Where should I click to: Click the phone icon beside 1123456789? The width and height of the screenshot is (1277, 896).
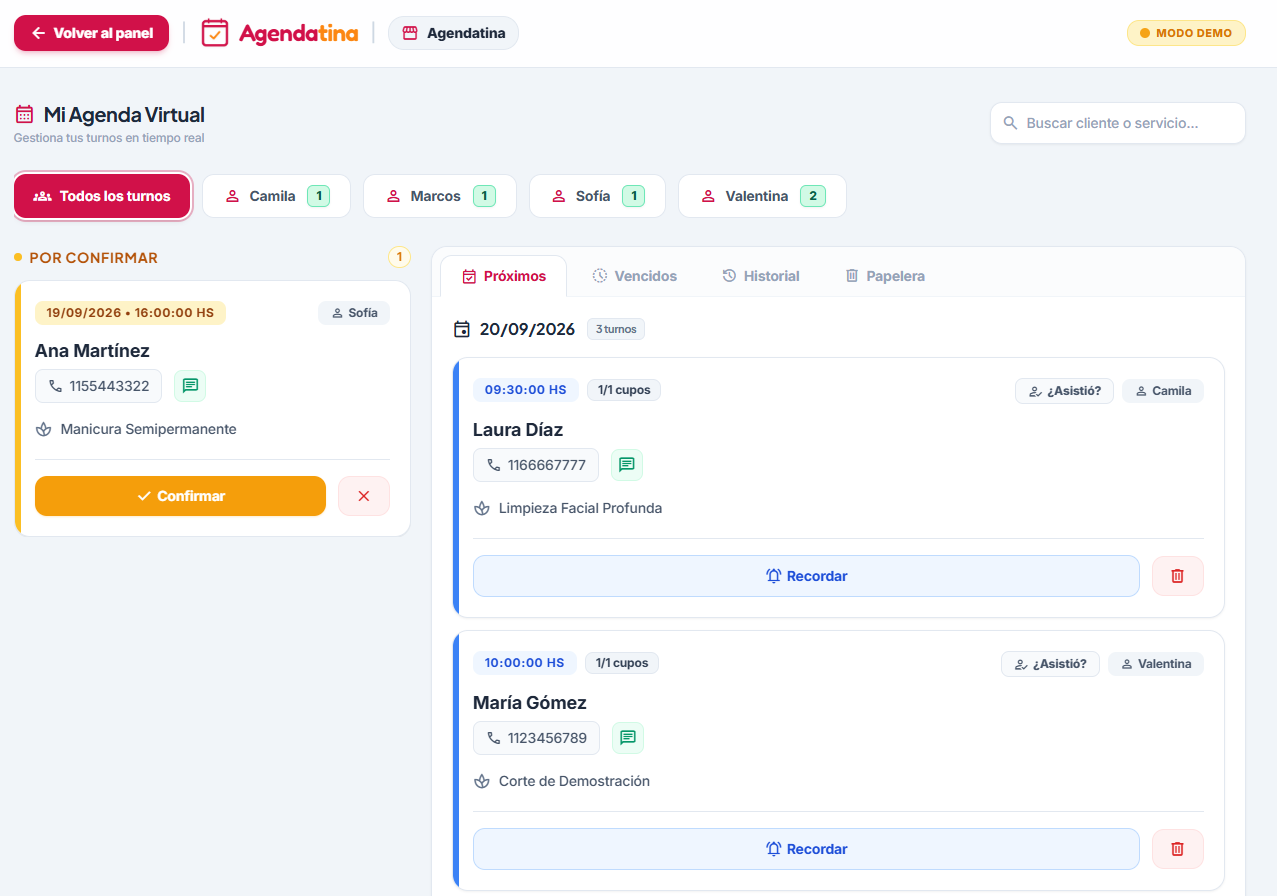494,738
